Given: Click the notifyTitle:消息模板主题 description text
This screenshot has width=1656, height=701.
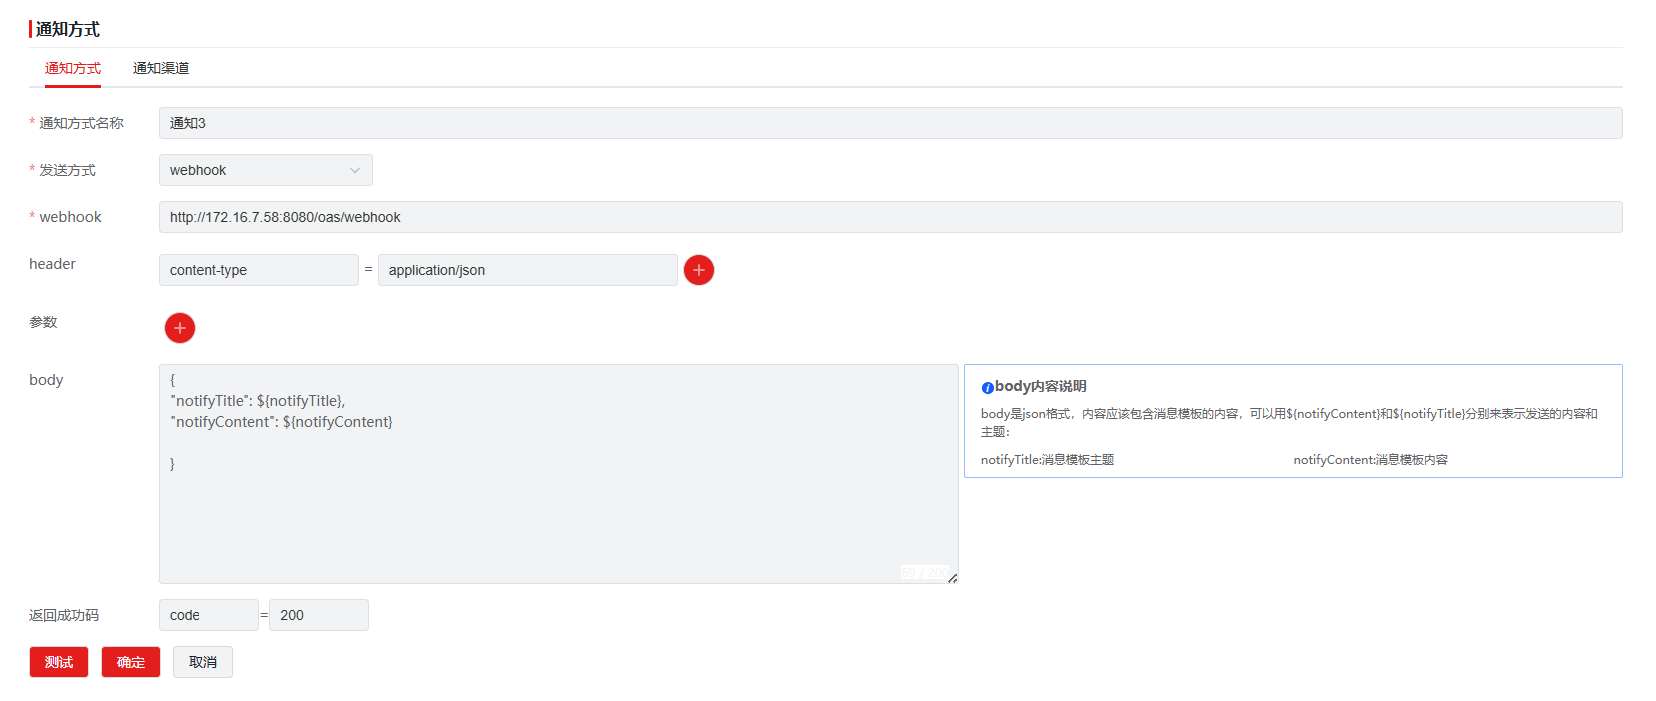Looking at the screenshot, I should [1047, 460].
